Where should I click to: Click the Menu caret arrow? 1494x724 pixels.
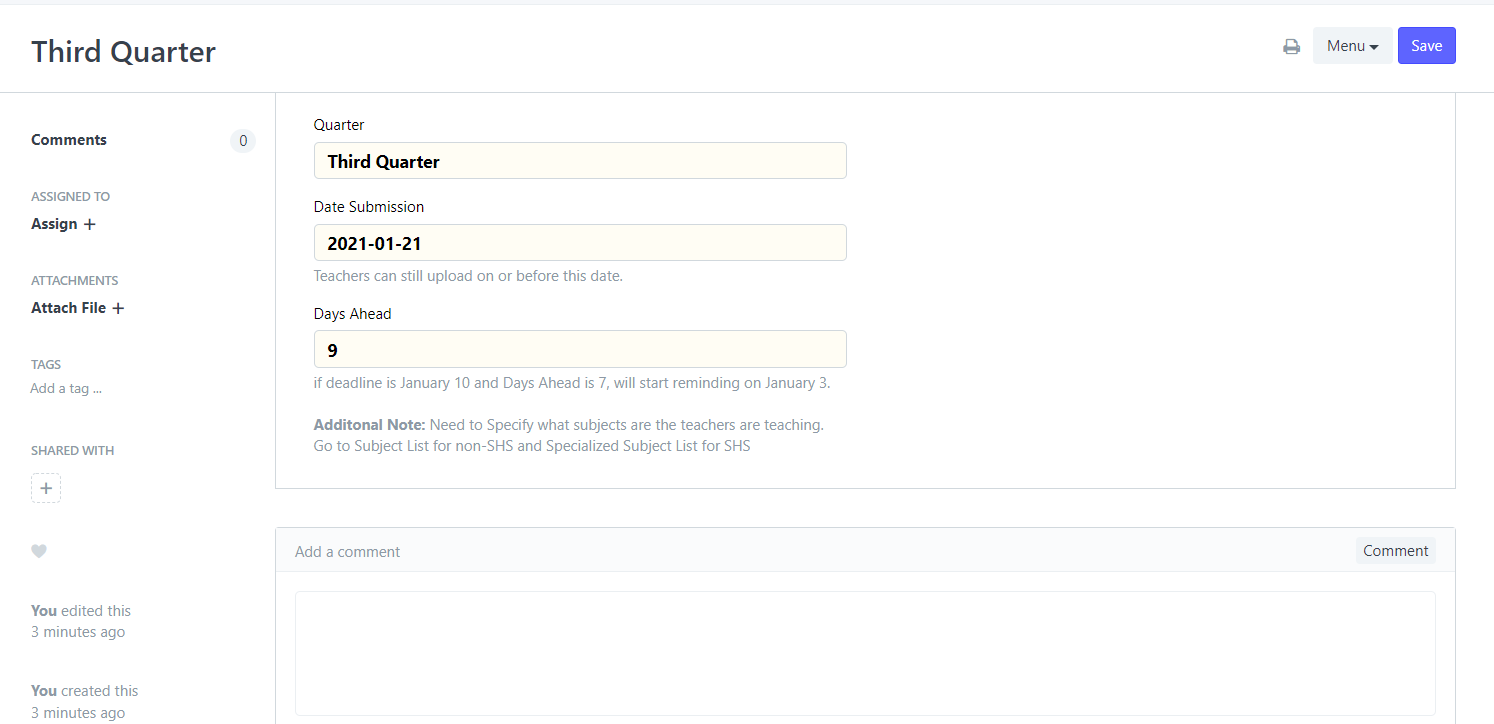[x=1374, y=47]
